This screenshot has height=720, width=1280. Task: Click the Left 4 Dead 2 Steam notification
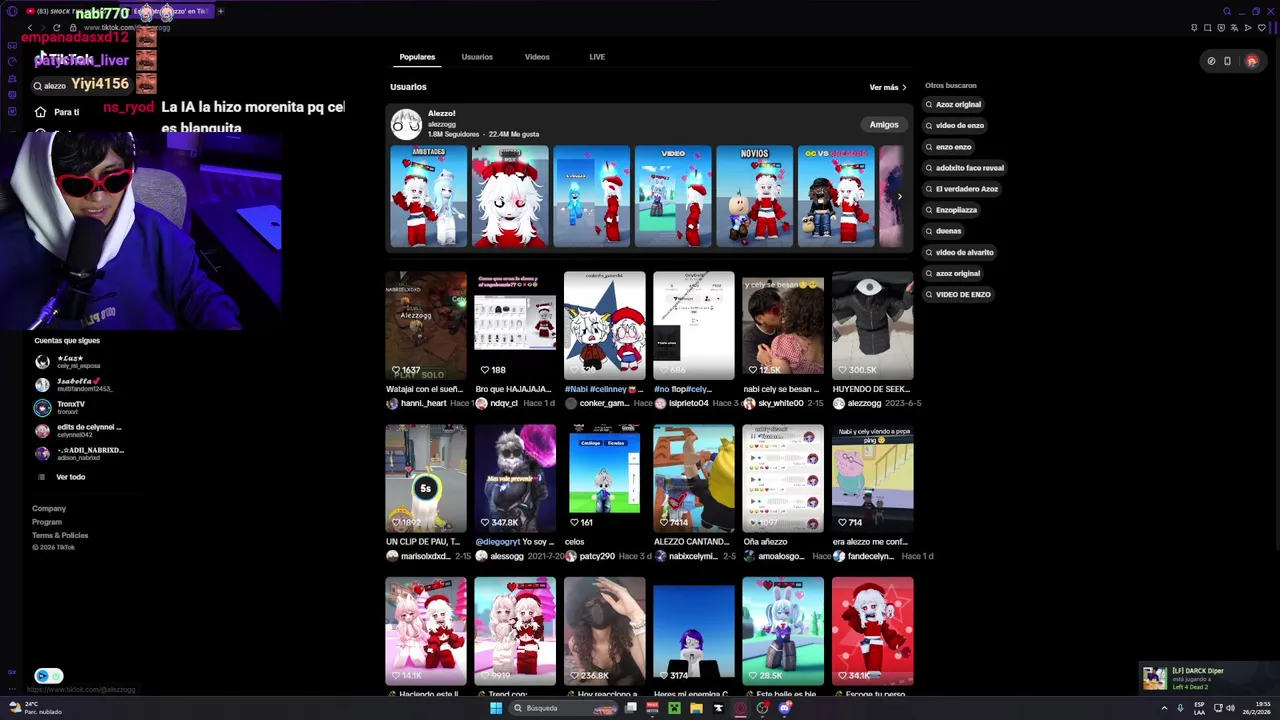click(1208, 678)
